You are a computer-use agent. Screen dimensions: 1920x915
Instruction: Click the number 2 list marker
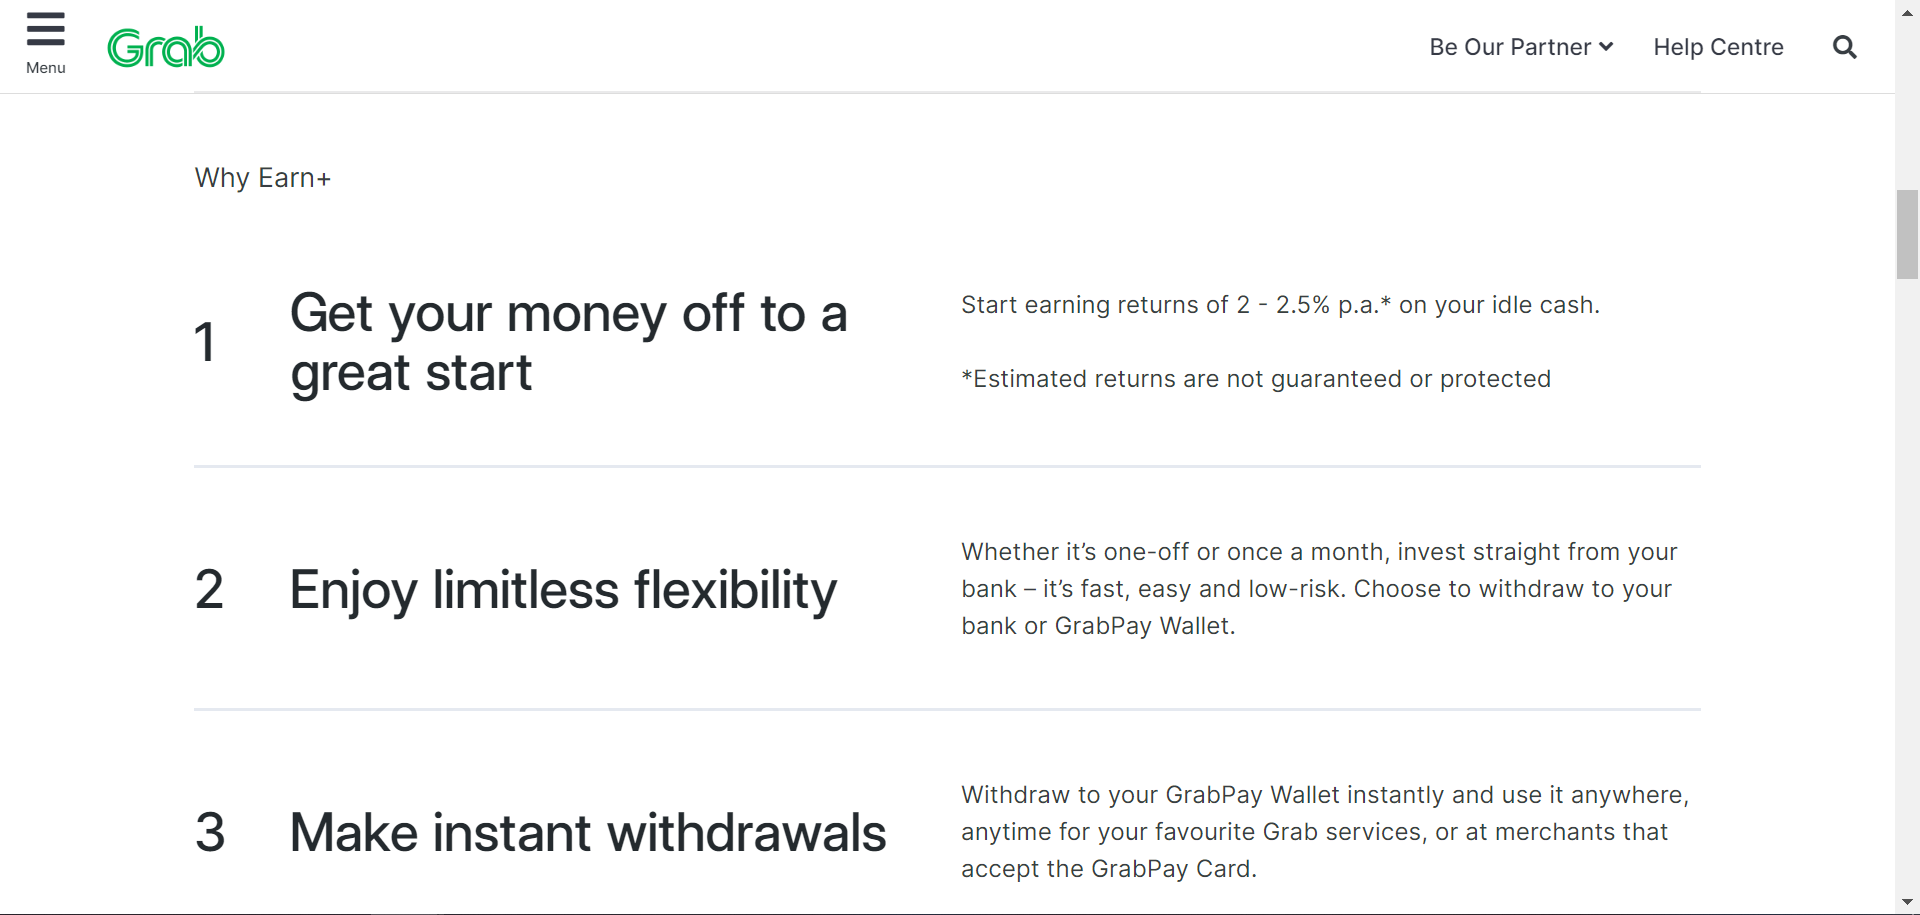(209, 589)
